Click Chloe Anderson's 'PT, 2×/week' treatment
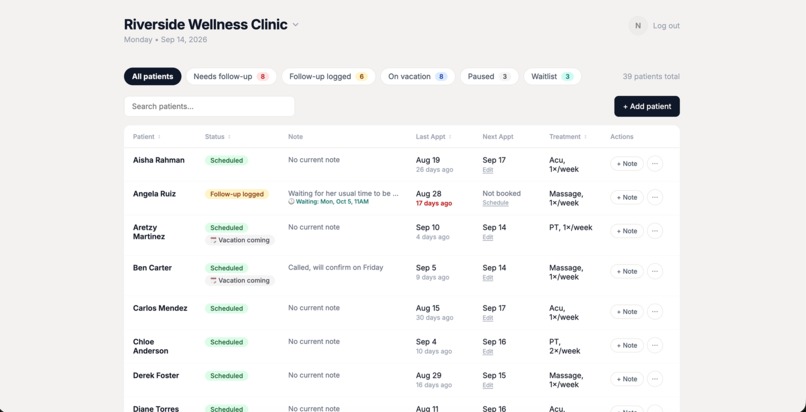Image resolution: width=806 pixels, height=412 pixels. (564, 346)
